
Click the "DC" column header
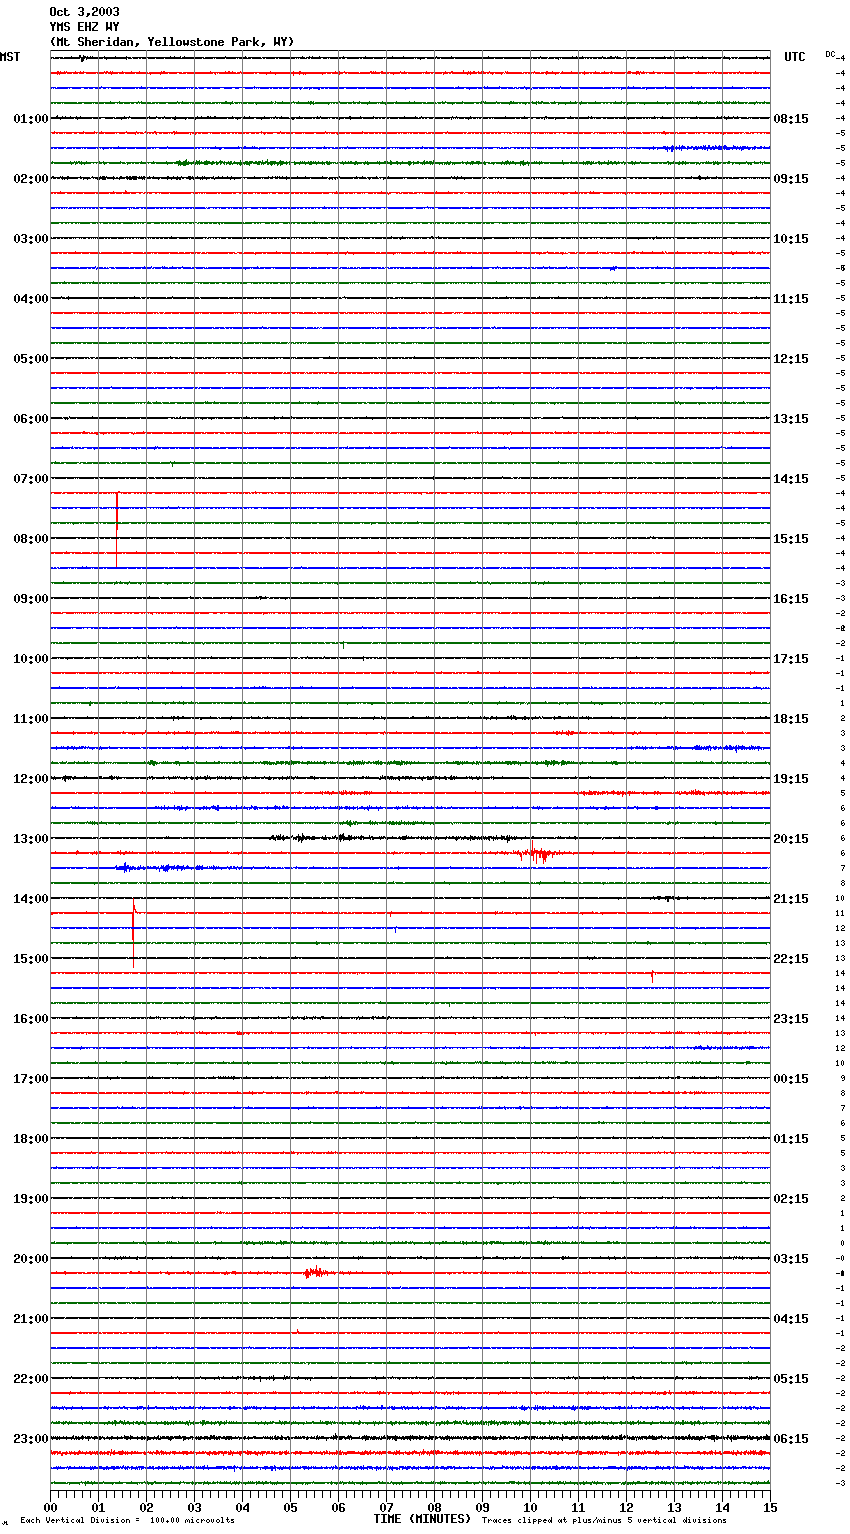click(x=830, y=54)
